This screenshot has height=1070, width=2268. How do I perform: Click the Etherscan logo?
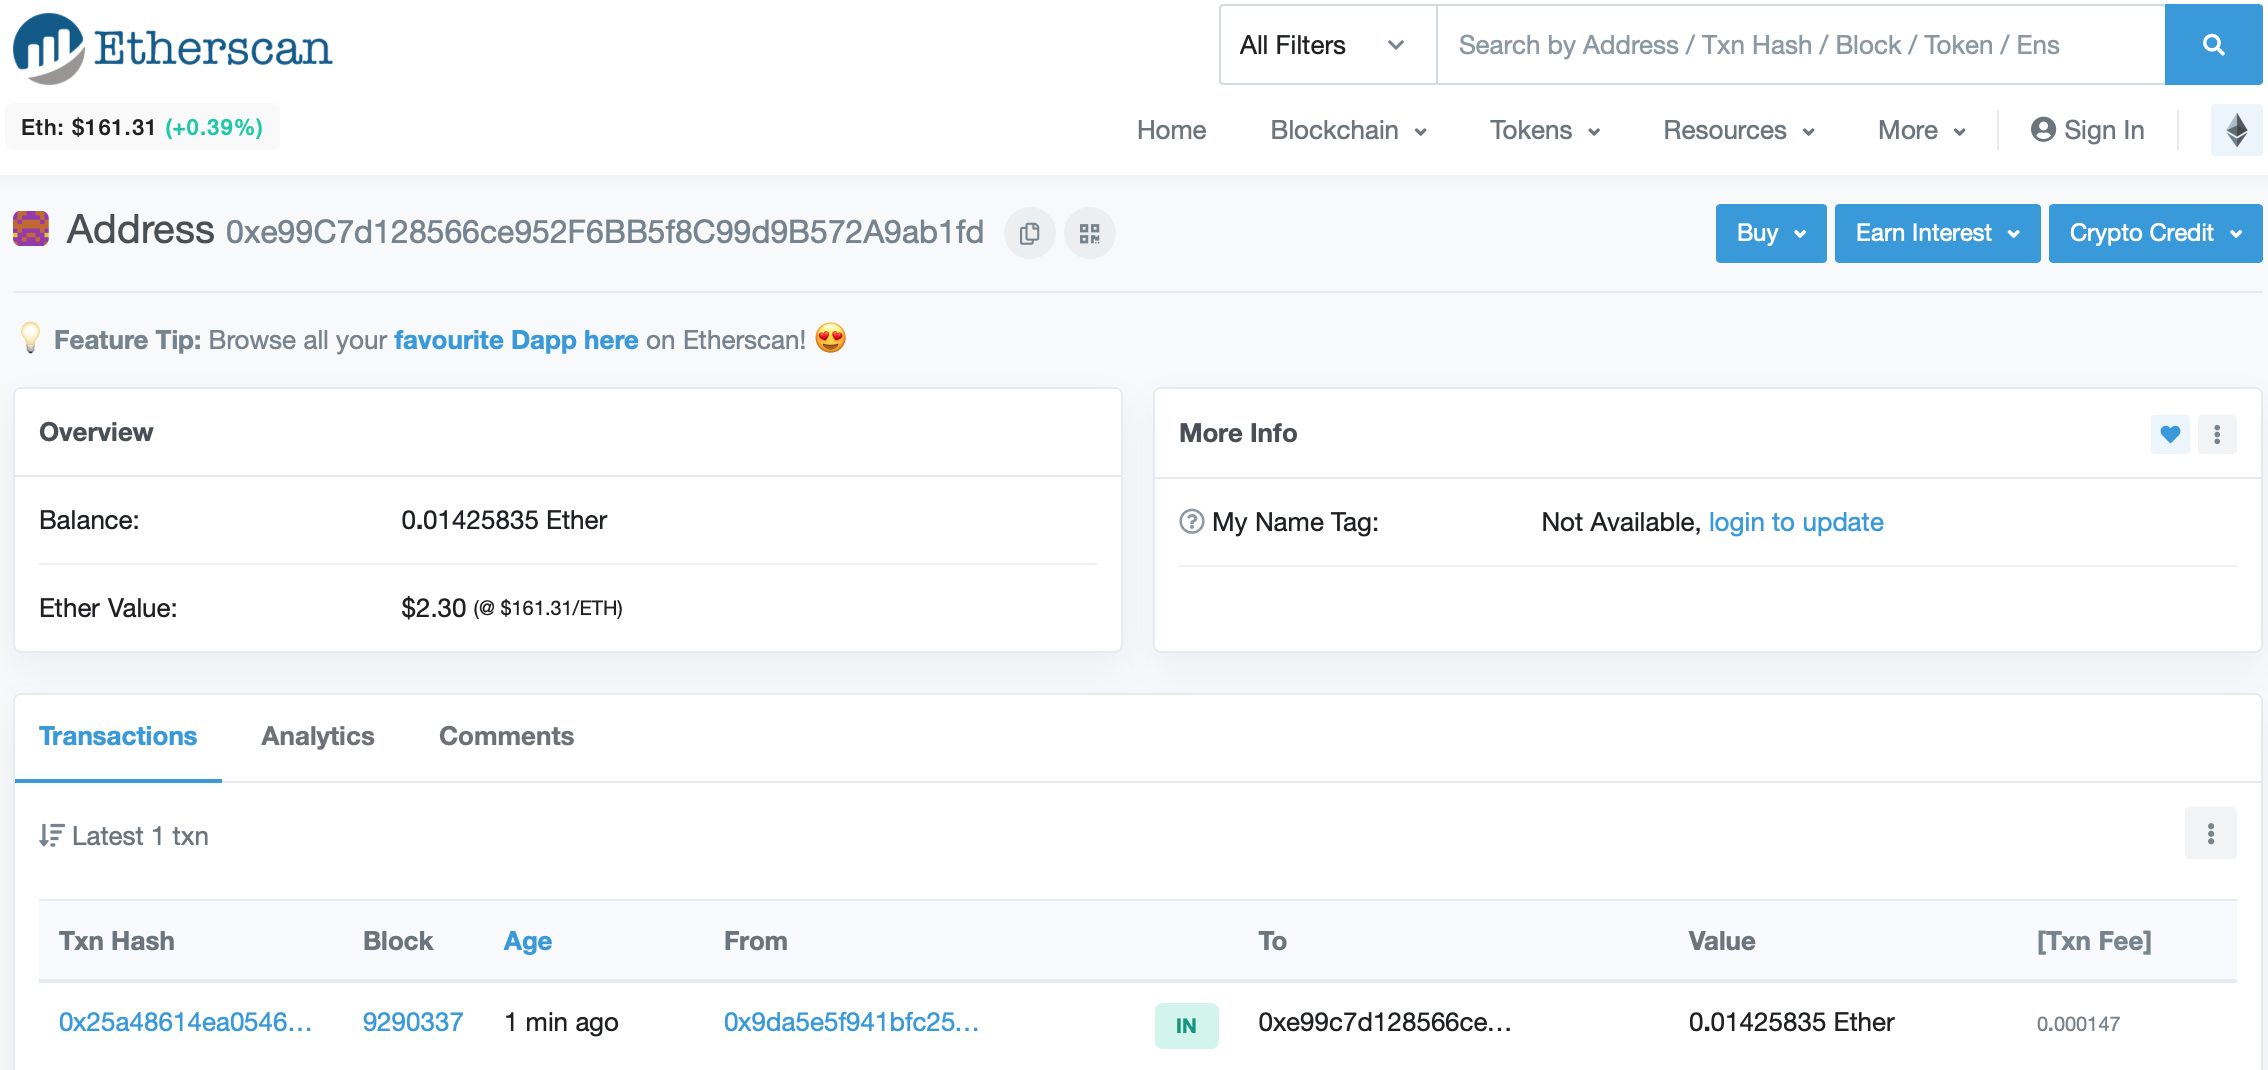172,47
